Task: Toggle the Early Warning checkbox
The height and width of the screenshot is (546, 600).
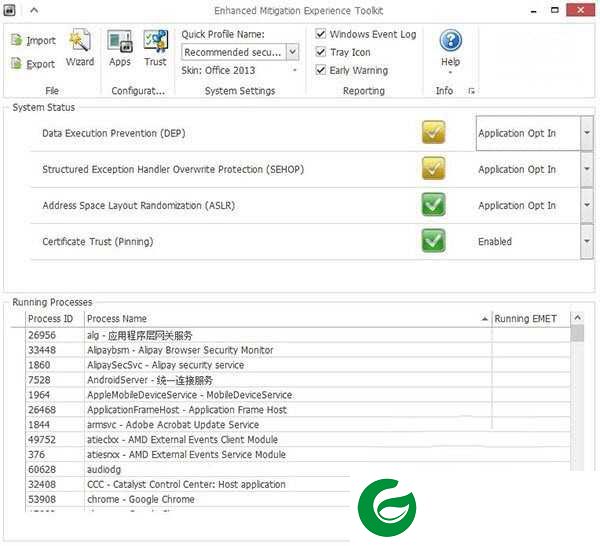Action: point(321,70)
